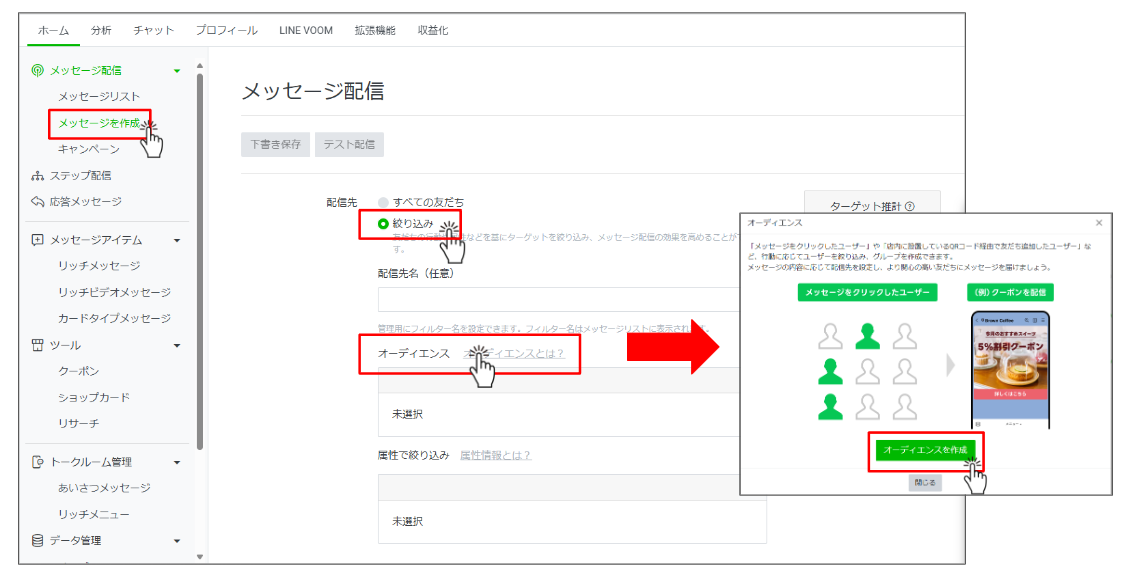Open the 分析 tab
Image resolution: width=1125 pixels, height=579 pixels.
coord(101,30)
